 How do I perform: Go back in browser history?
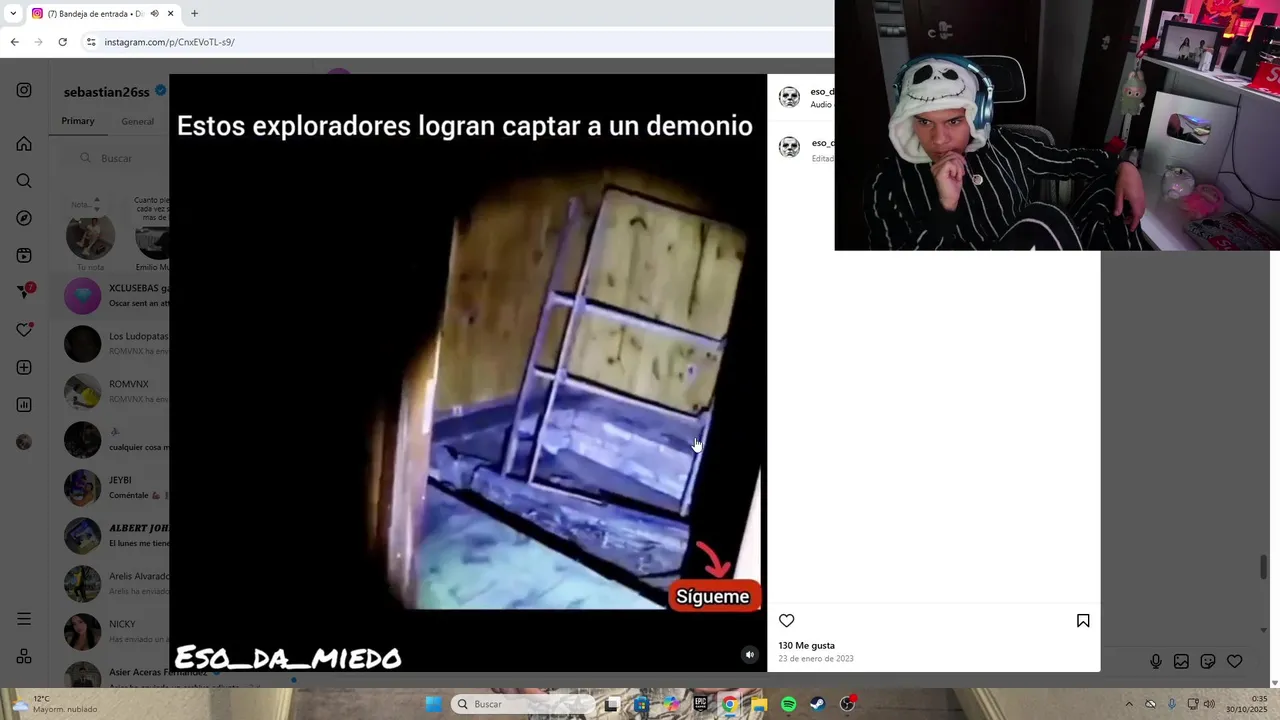click(x=14, y=42)
